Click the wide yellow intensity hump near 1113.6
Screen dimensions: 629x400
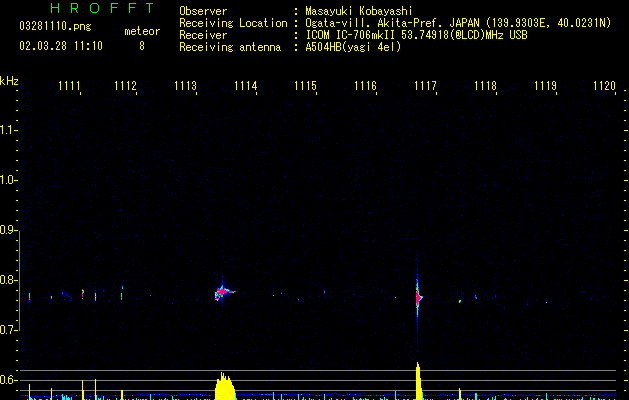click(x=225, y=386)
